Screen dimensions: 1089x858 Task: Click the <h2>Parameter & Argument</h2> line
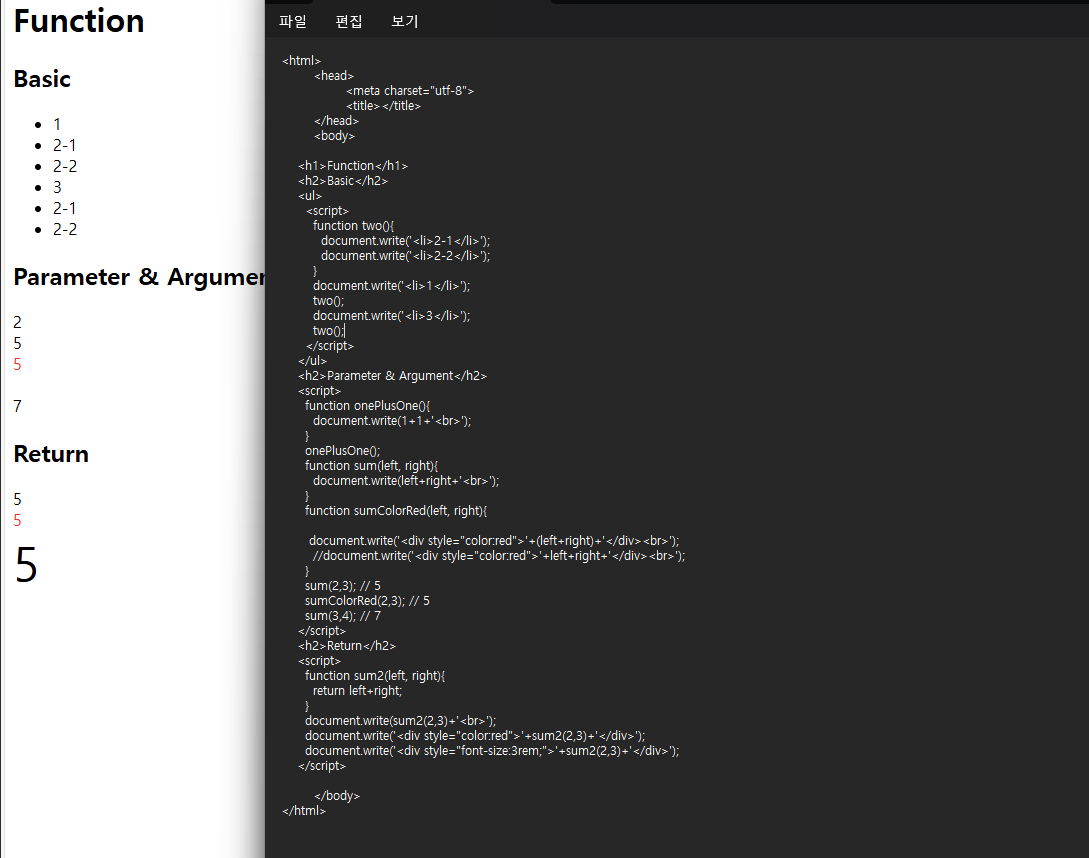(x=392, y=376)
